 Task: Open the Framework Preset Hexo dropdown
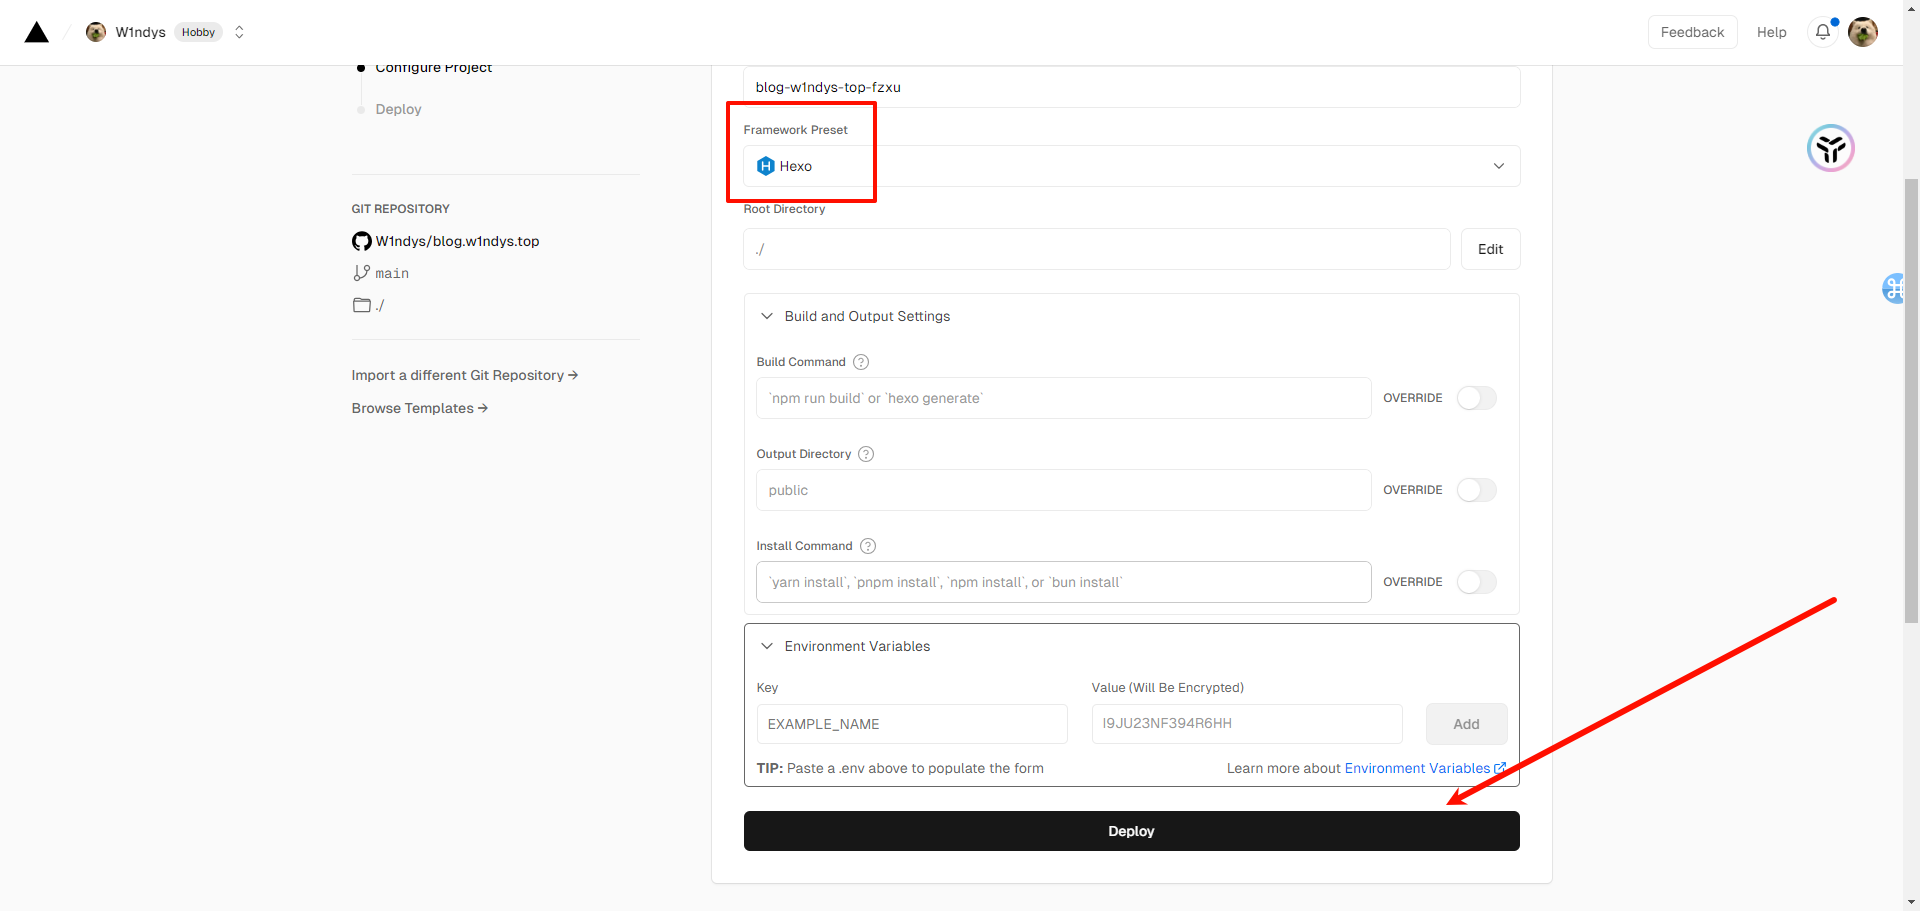coord(1131,166)
